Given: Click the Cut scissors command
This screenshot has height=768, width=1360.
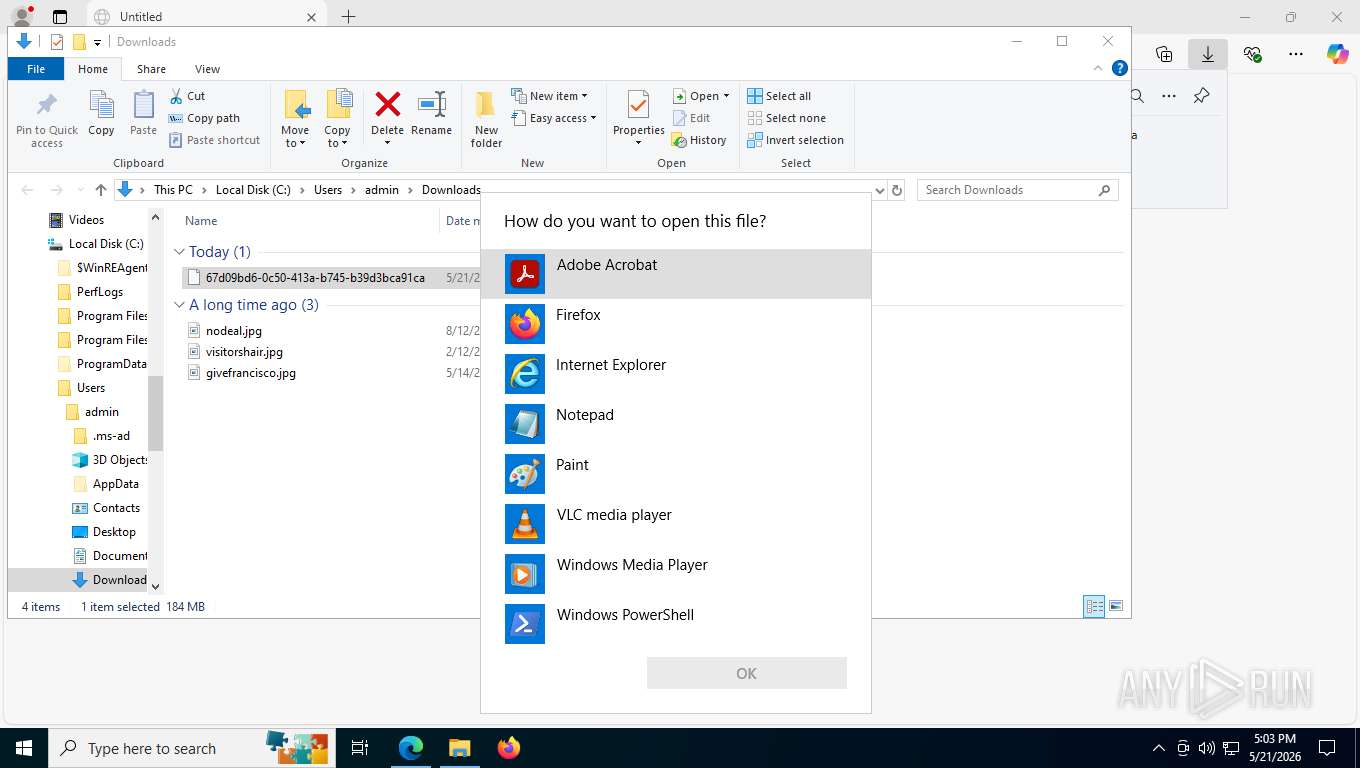Looking at the screenshot, I should click(187, 96).
